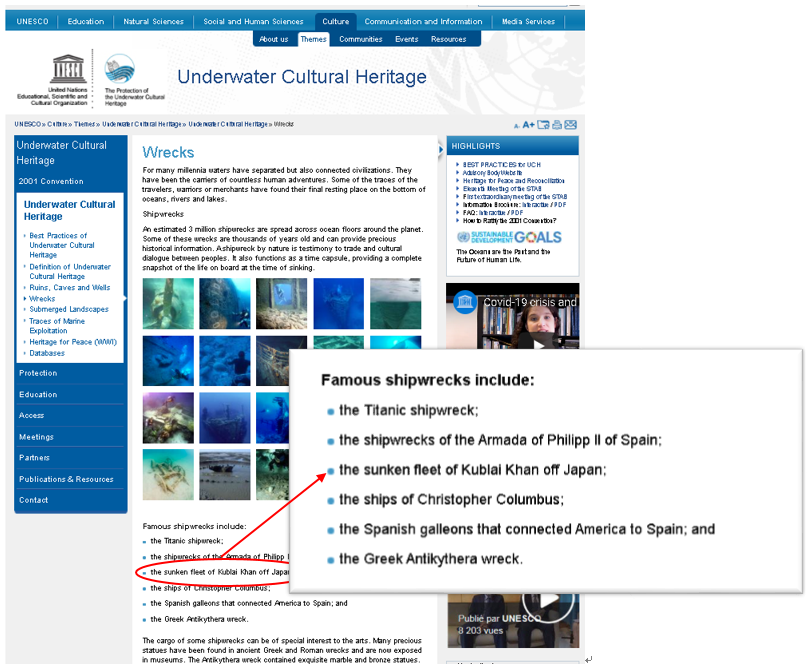Select the Resources sub-menu item
The width and height of the screenshot is (808, 664).
coord(448,39)
